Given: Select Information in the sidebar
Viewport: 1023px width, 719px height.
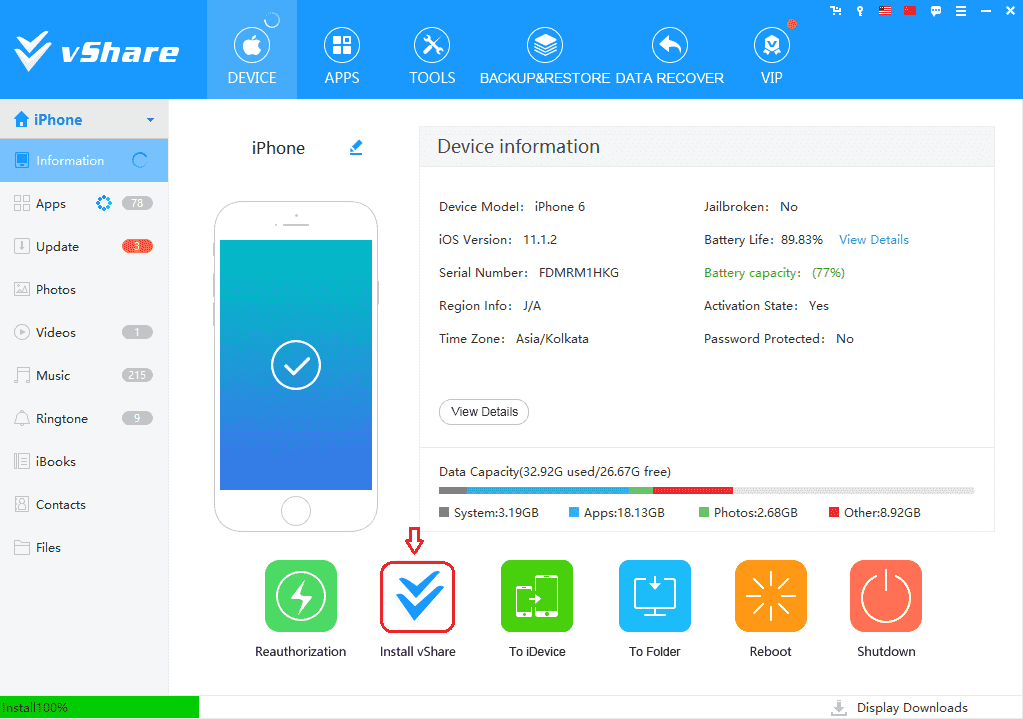Looking at the screenshot, I should (x=84, y=161).
